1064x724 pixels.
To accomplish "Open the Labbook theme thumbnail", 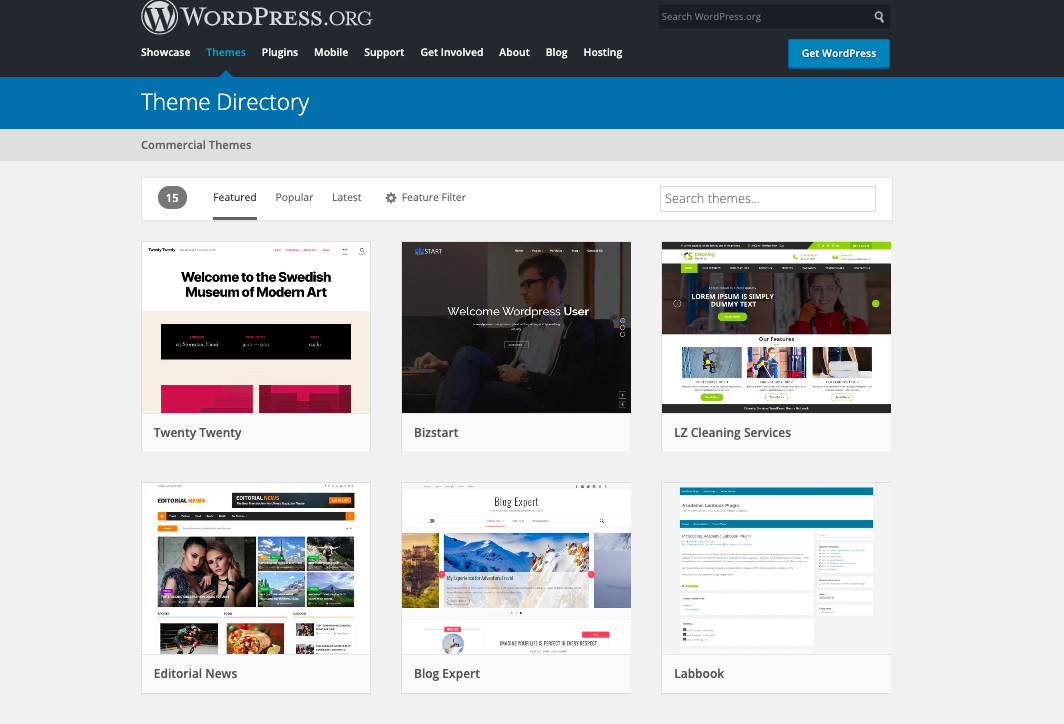I will [776, 569].
